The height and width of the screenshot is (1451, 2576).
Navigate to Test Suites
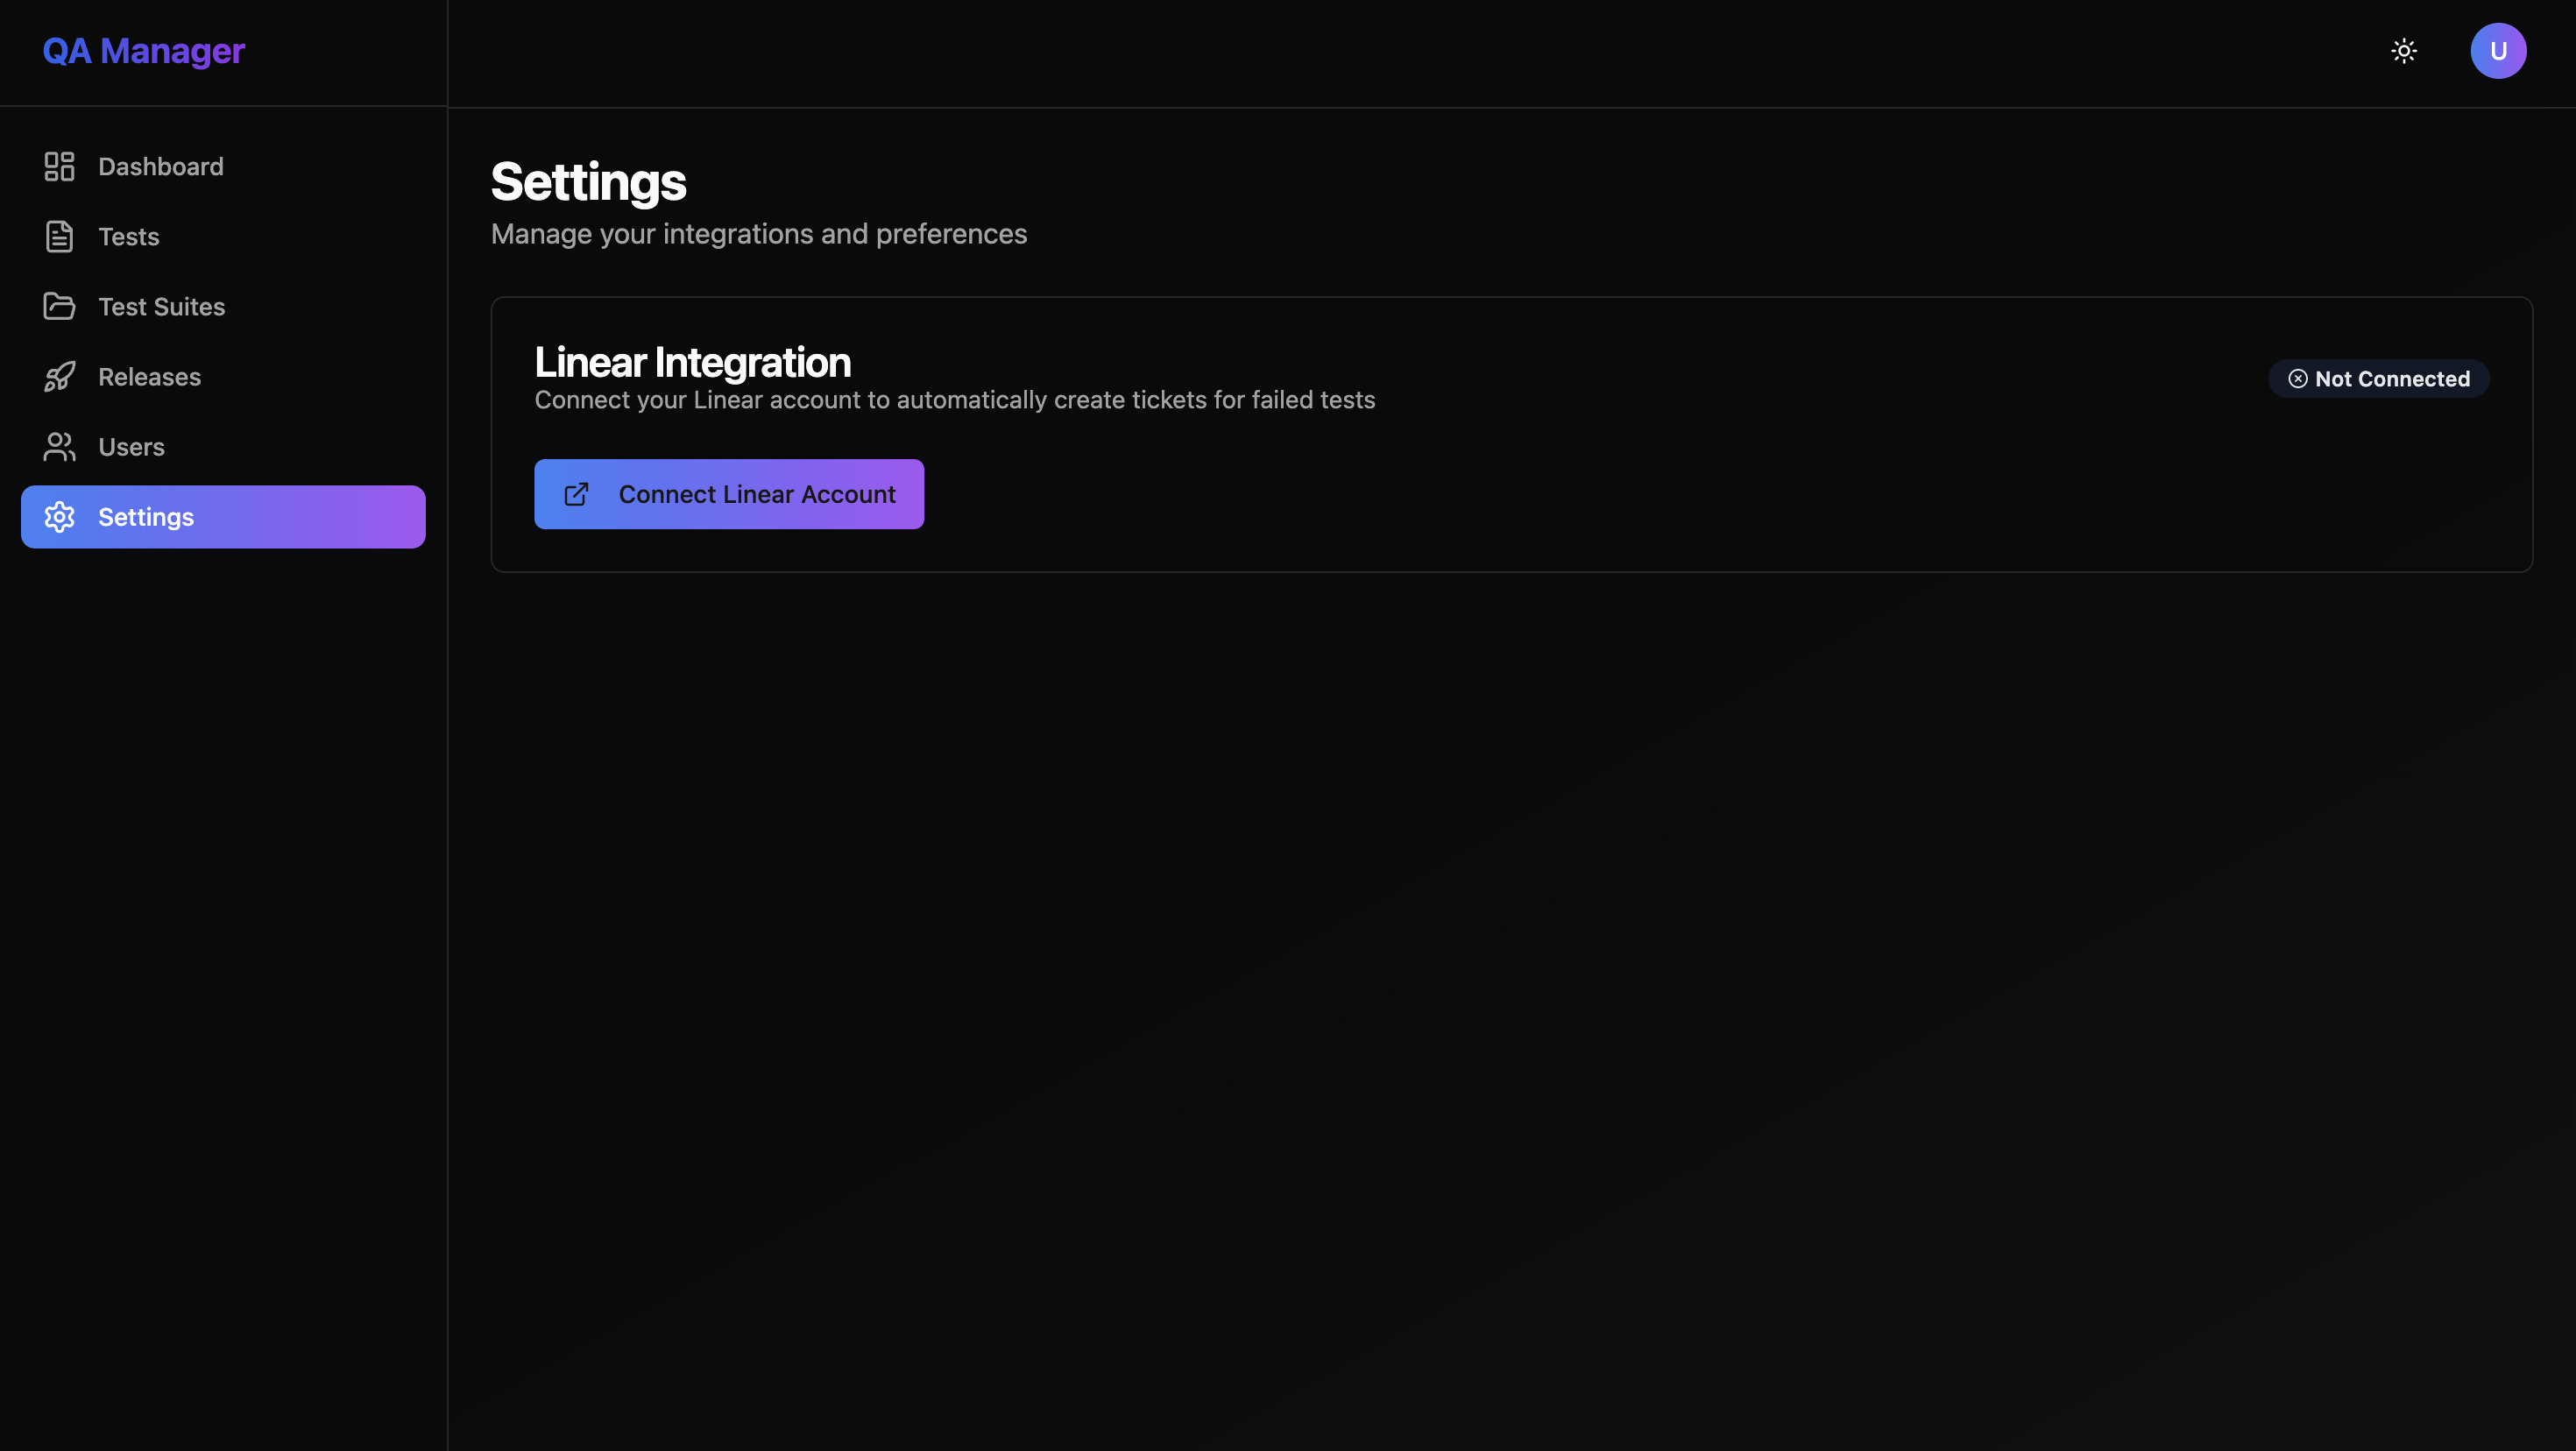pyautogui.click(x=161, y=306)
